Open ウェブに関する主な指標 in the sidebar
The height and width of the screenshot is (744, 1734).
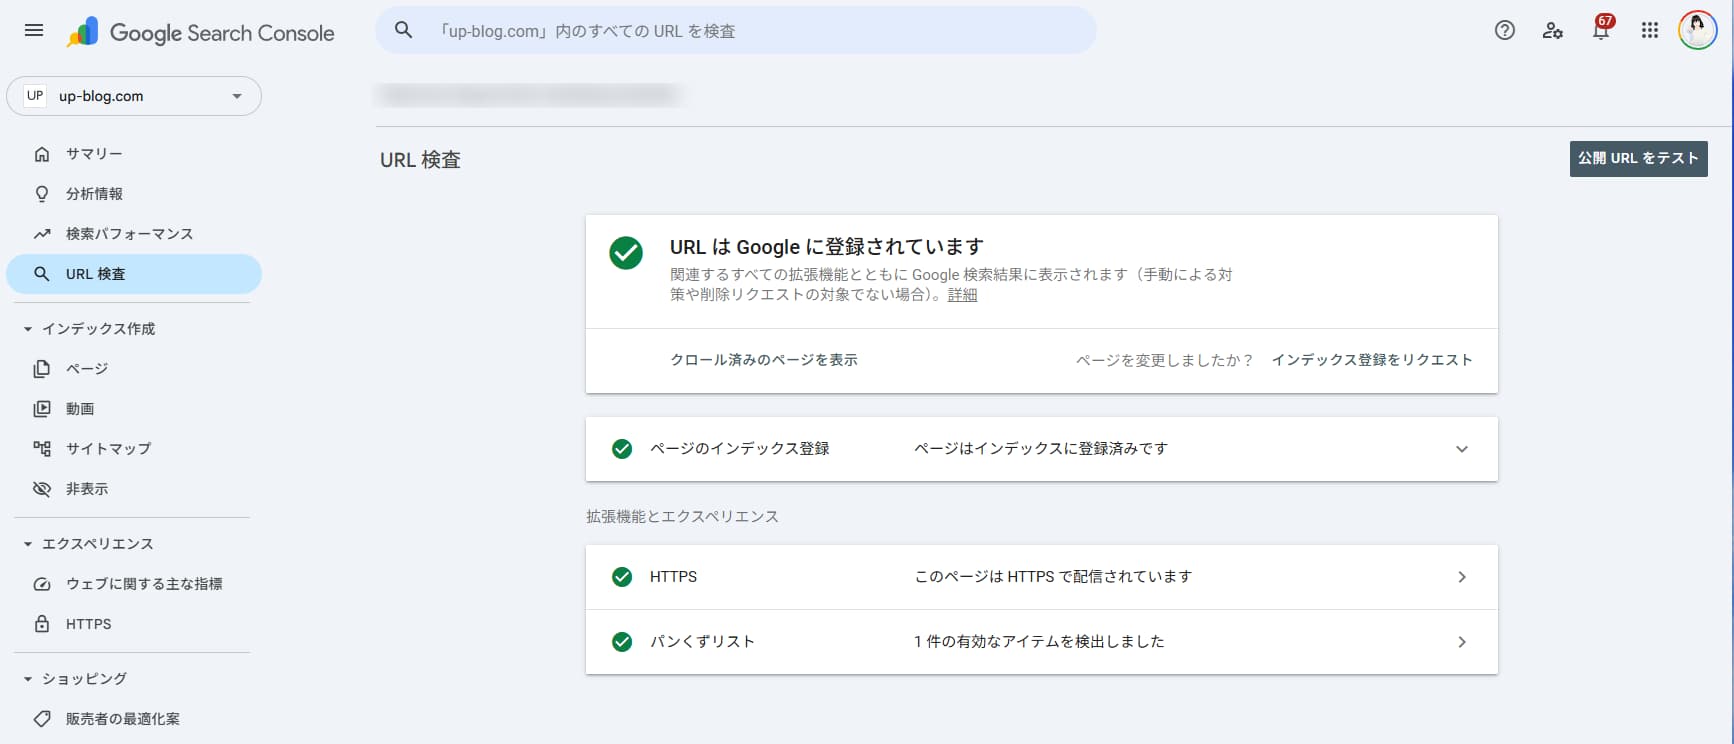point(134,584)
